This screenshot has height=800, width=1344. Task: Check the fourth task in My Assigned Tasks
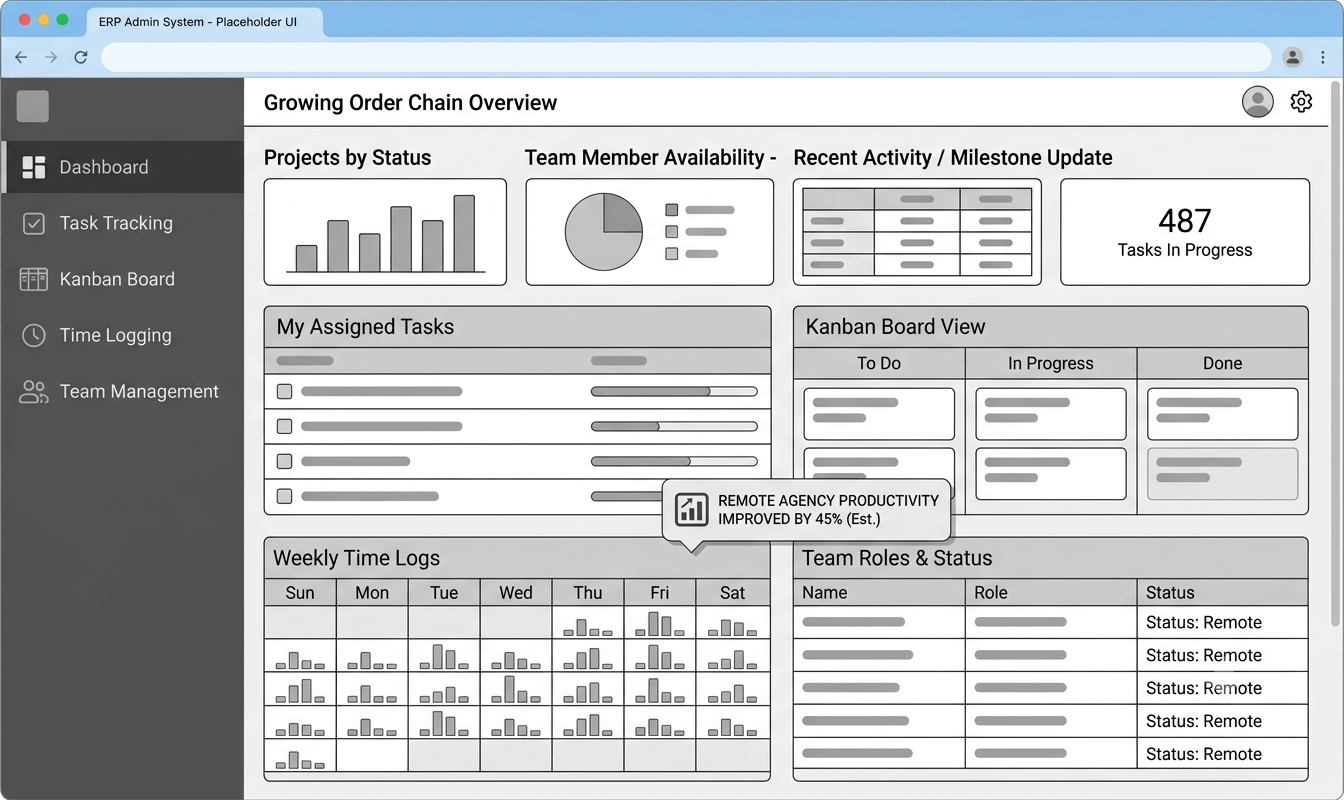coord(284,496)
